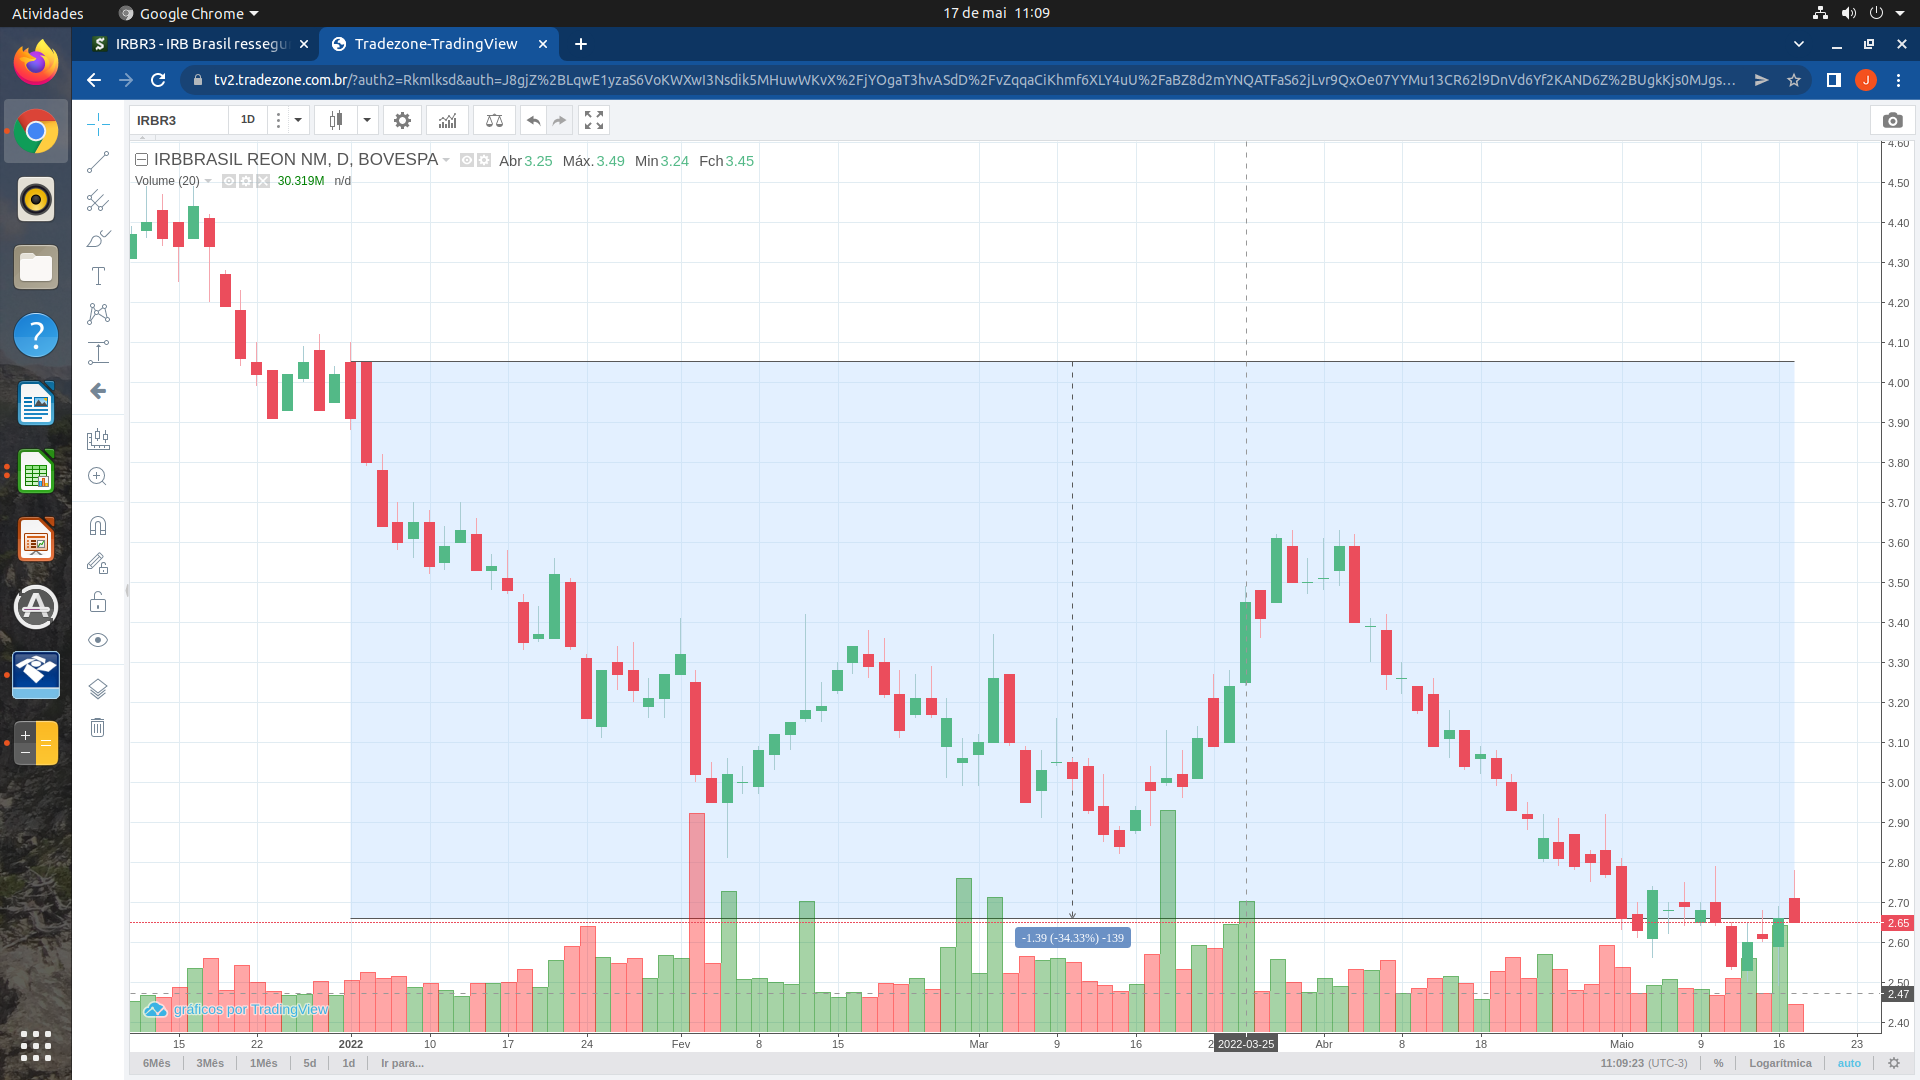This screenshot has height=1080, width=1920.
Task: Redo the chart action
Action: pos(560,120)
